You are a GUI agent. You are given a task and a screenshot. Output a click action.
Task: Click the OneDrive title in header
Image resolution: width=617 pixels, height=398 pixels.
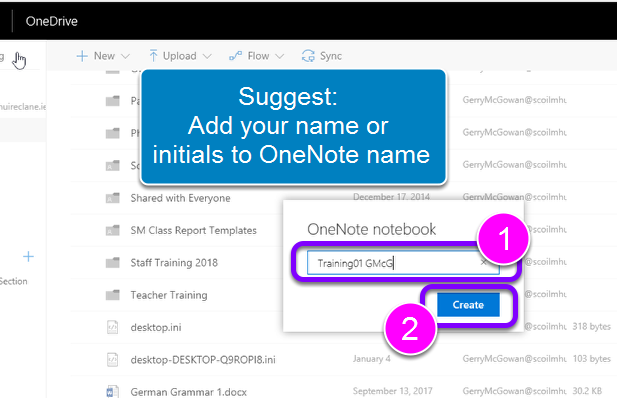tap(52, 21)
